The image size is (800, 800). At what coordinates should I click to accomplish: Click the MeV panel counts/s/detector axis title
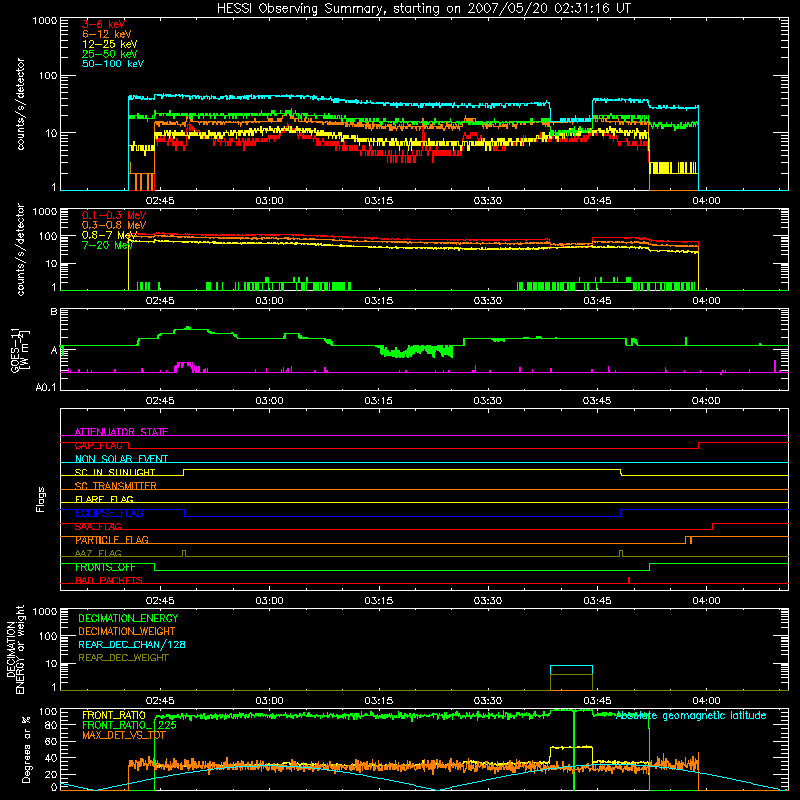(21, 249)
